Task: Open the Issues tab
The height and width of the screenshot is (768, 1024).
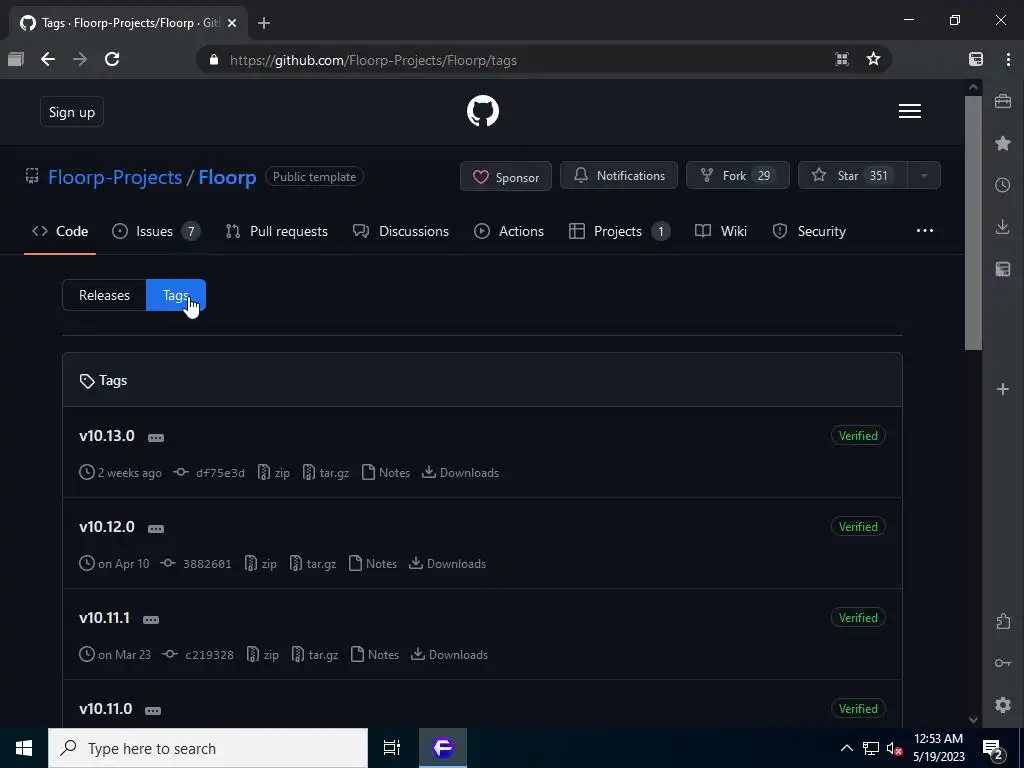Action: point(156,231)
